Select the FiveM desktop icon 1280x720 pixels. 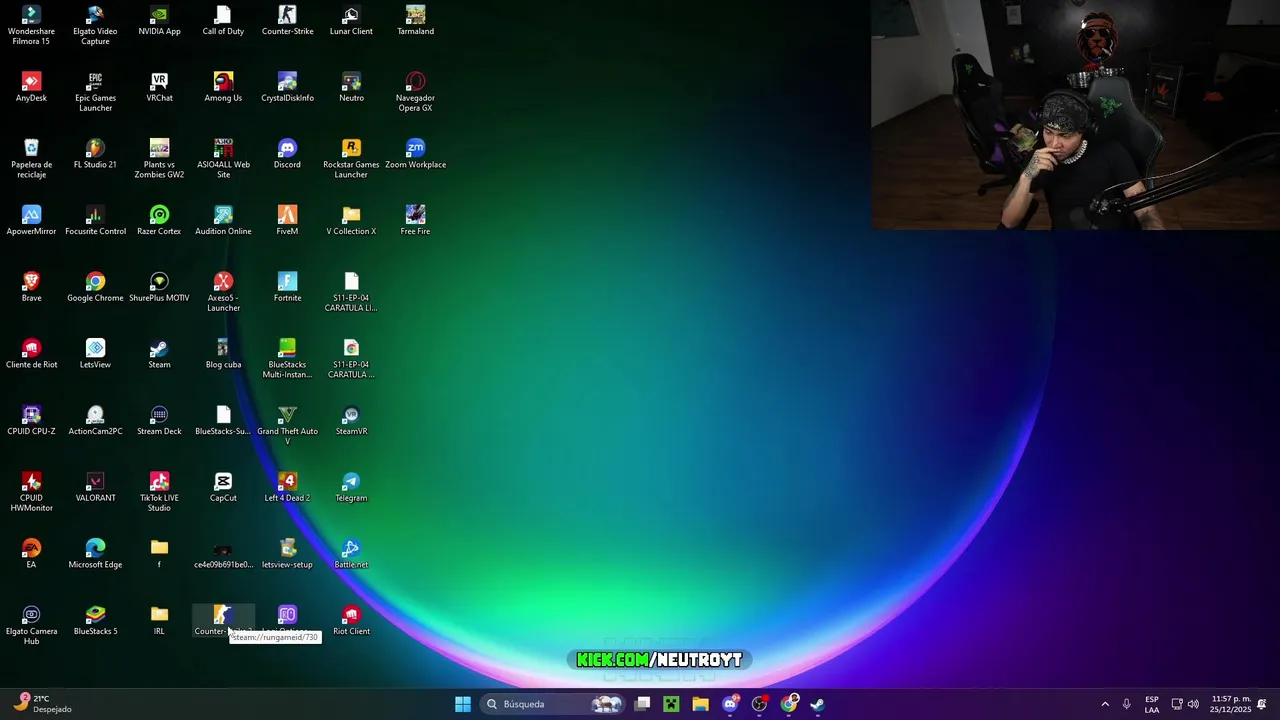coord(287,220)
